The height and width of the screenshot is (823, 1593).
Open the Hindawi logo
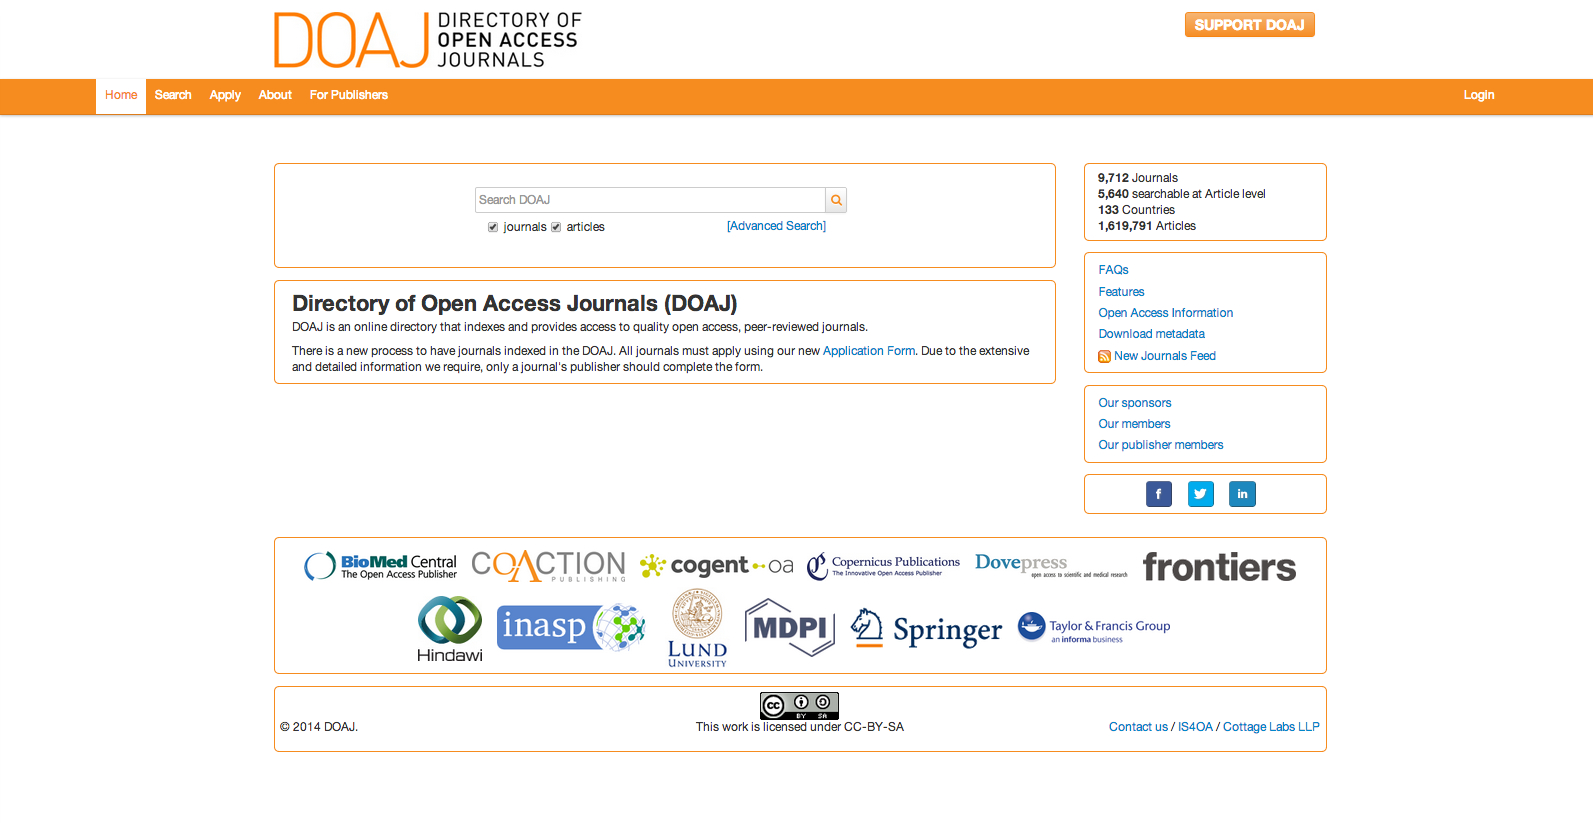(x=450, y=629)
